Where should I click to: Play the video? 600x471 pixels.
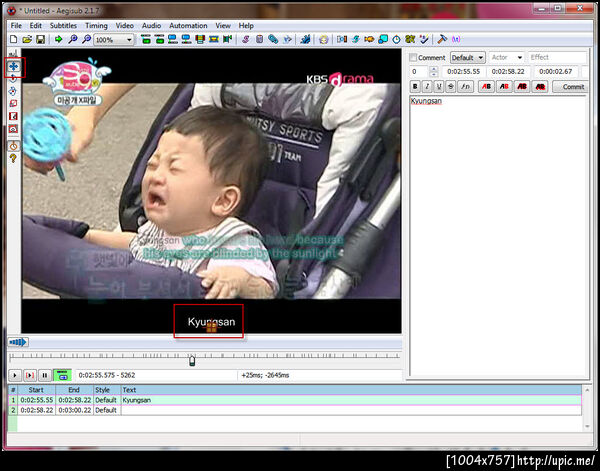(x=15, y=375)
